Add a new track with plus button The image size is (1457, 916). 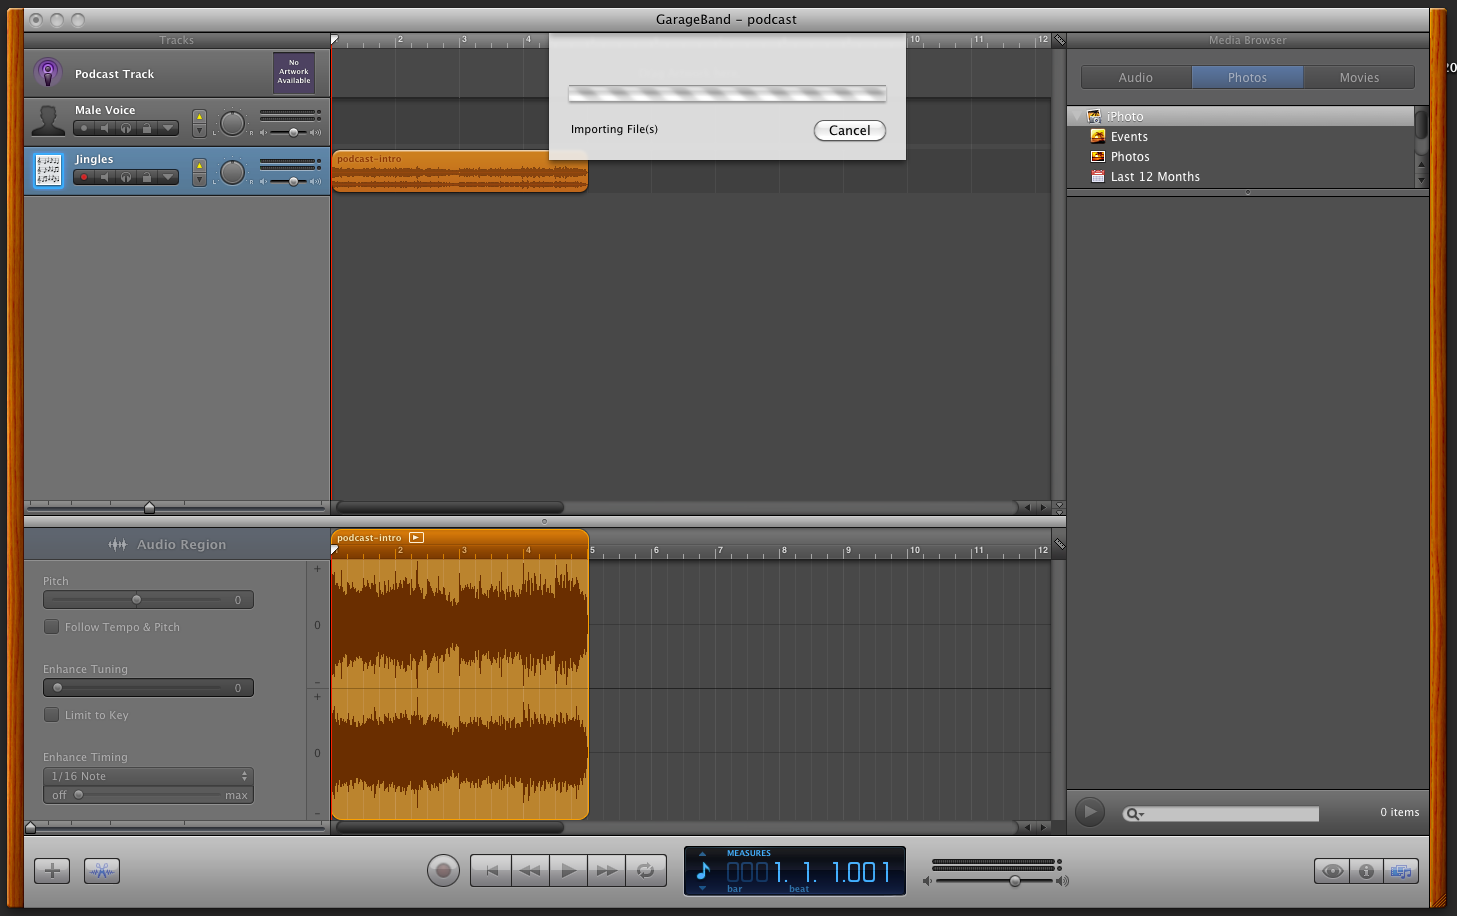[x=52, y=871]
